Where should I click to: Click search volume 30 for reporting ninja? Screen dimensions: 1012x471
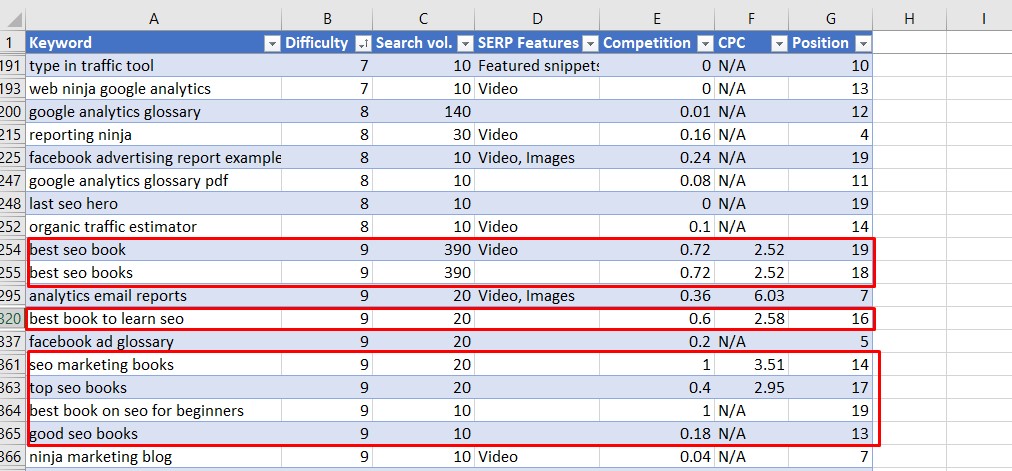(x=423, y=135)
